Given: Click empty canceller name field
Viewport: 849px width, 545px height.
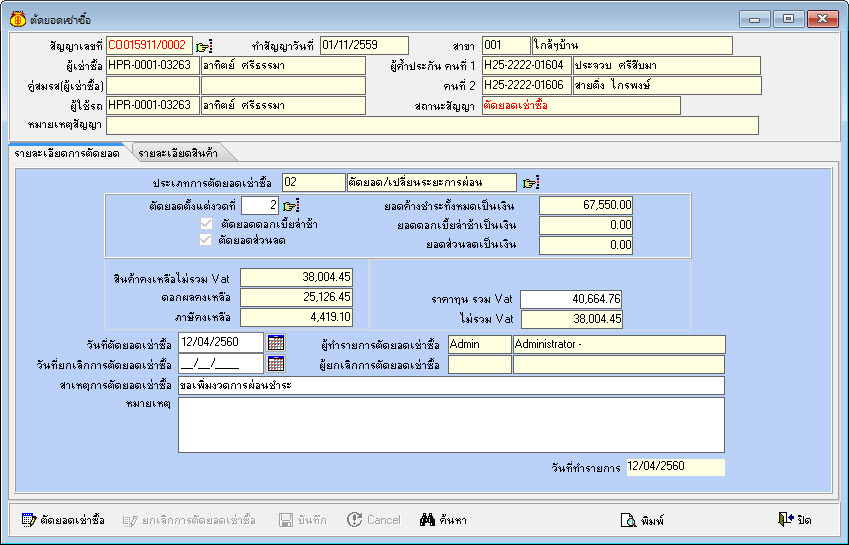Looking at the screenshot, I should tap(619, 365).
